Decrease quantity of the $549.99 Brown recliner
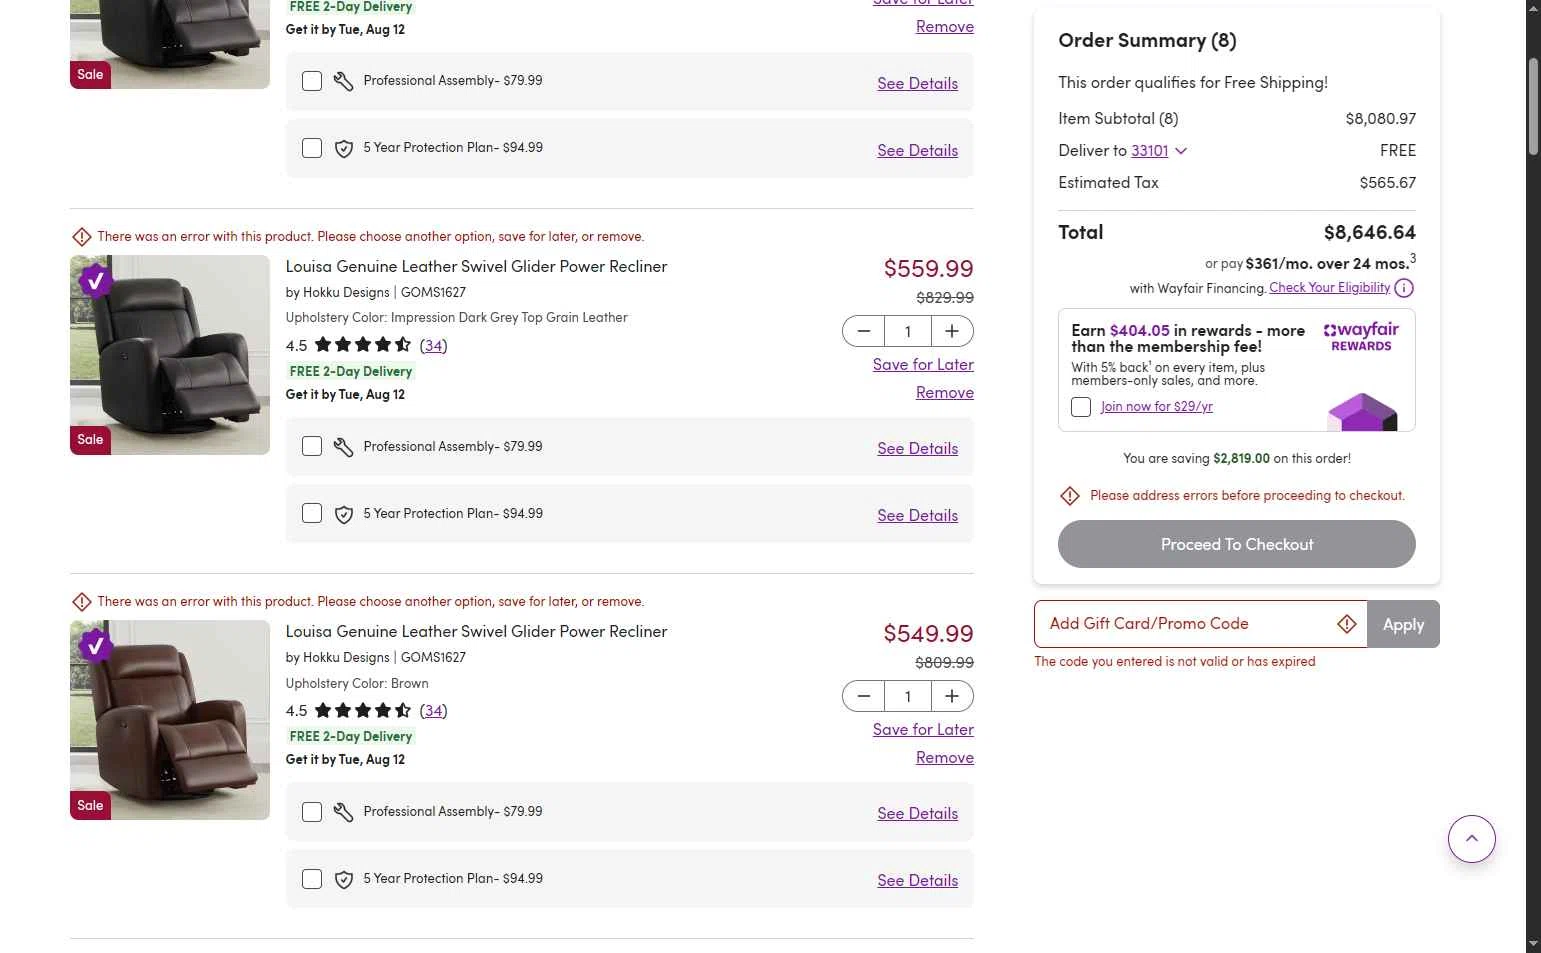 [864, 696]
